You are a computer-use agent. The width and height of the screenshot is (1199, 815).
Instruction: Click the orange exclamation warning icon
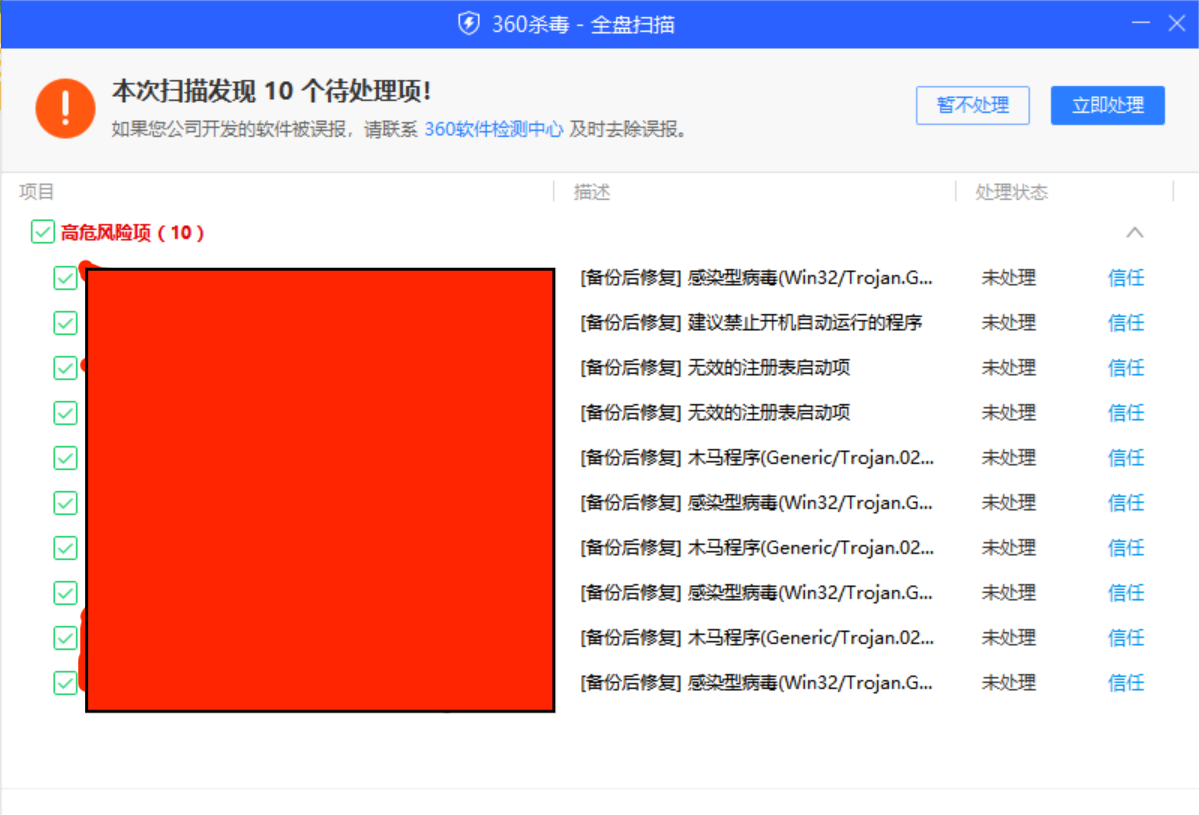click(66, 109)
